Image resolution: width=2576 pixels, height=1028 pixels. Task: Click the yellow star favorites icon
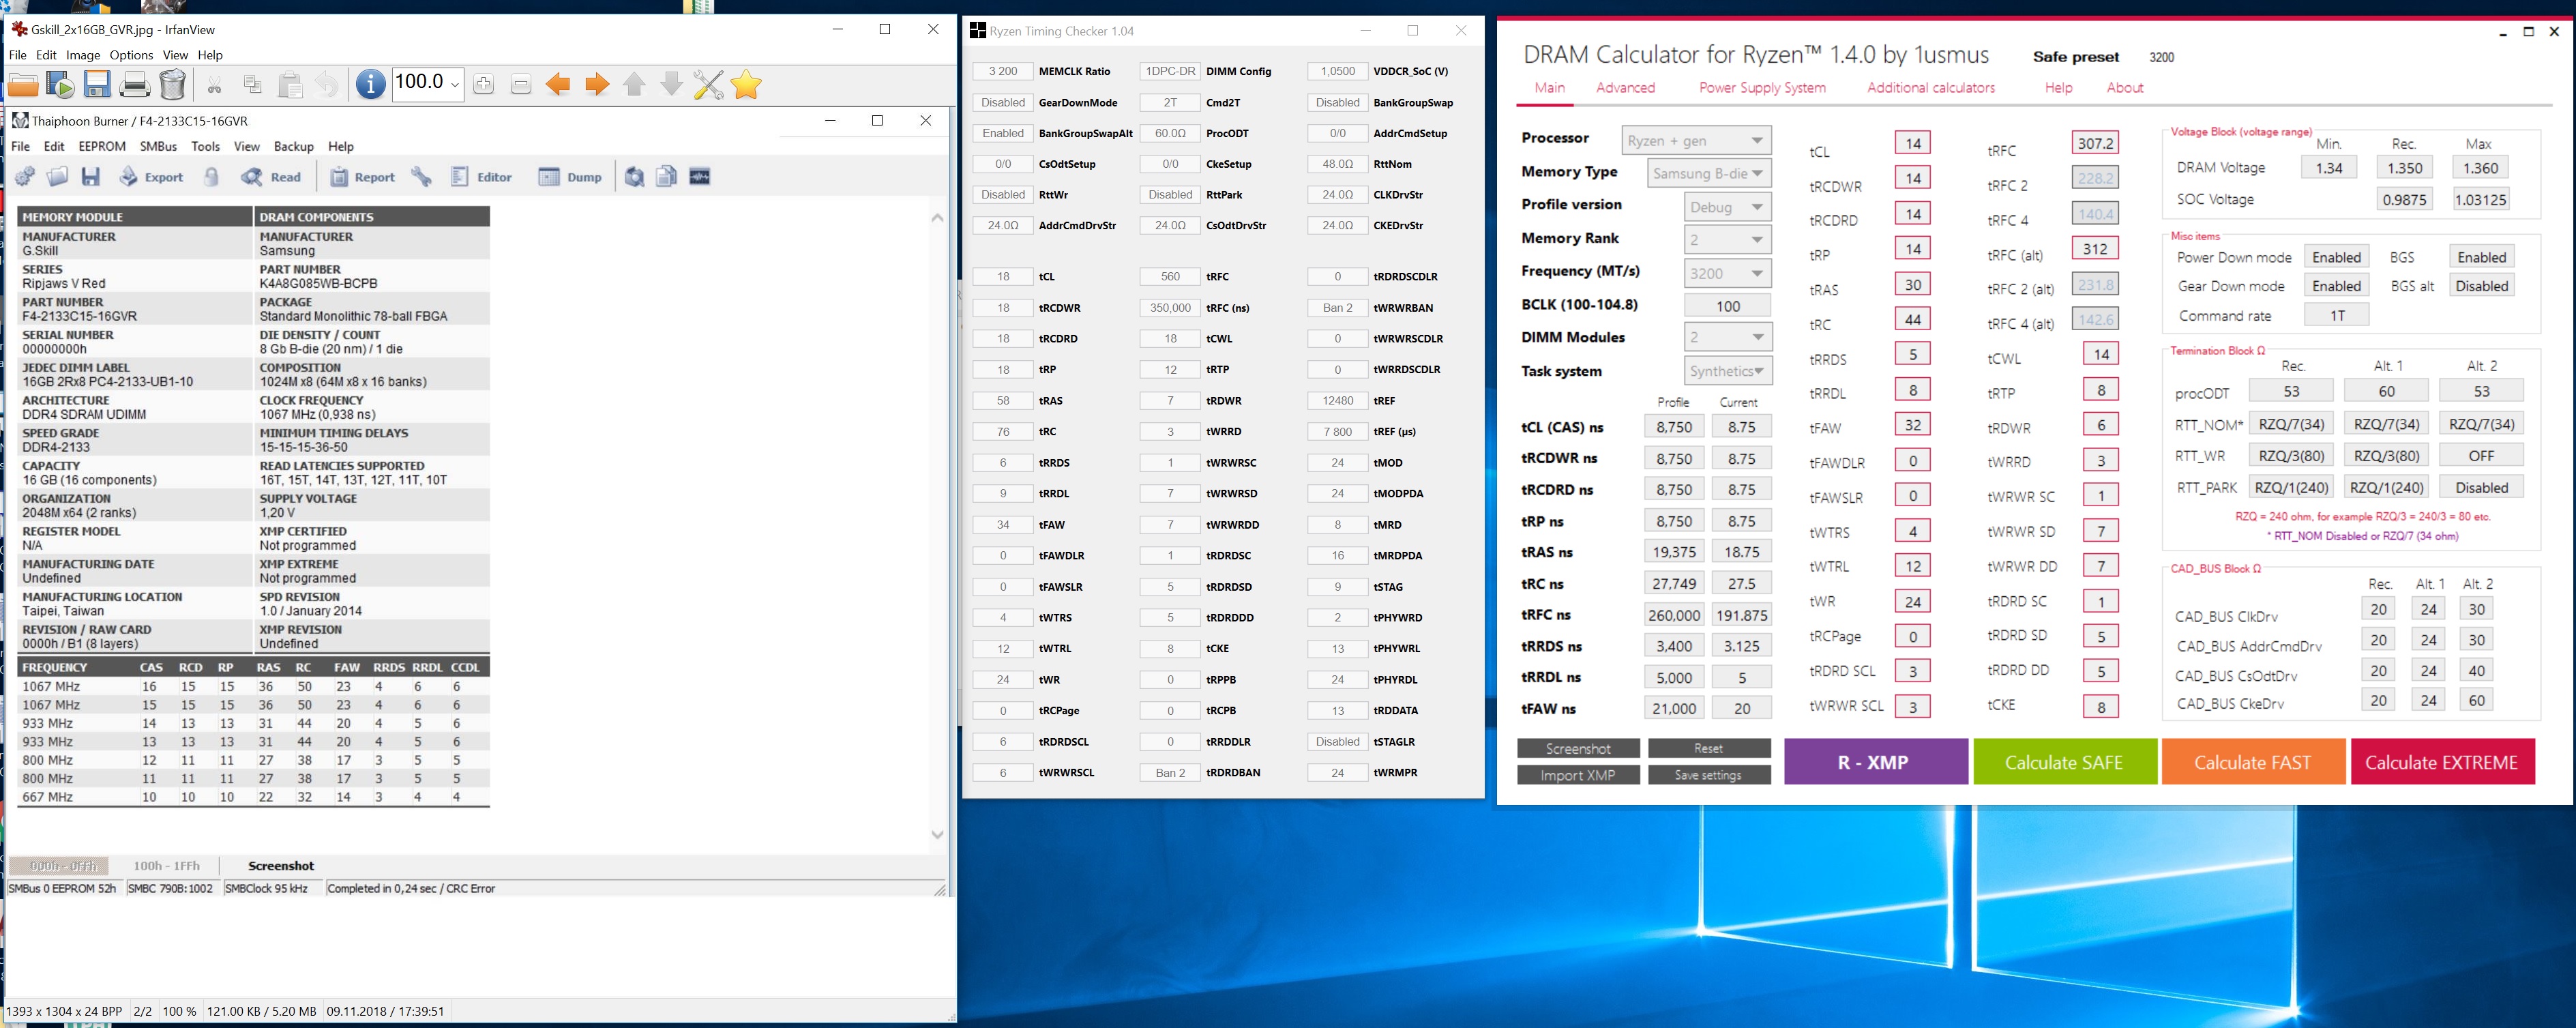point(747,85)
